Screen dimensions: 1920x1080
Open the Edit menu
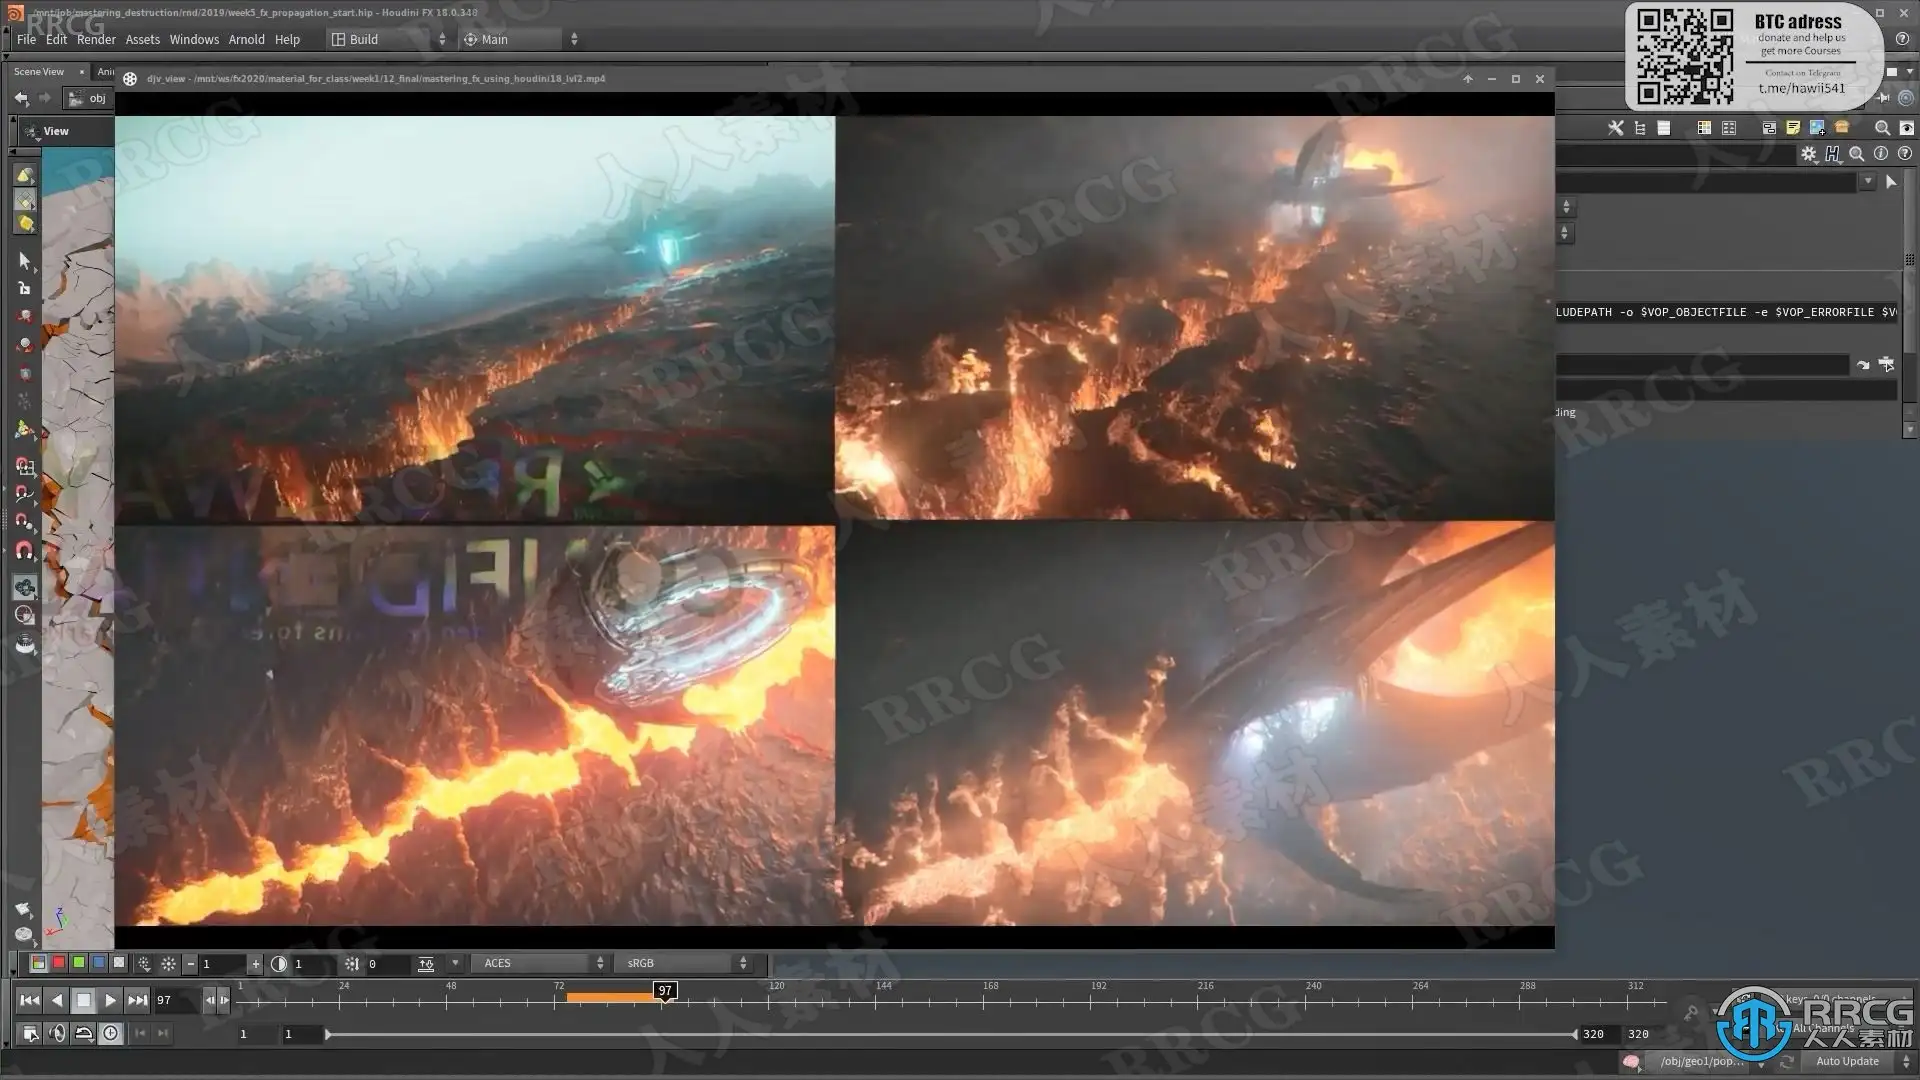tap(56, 39)
